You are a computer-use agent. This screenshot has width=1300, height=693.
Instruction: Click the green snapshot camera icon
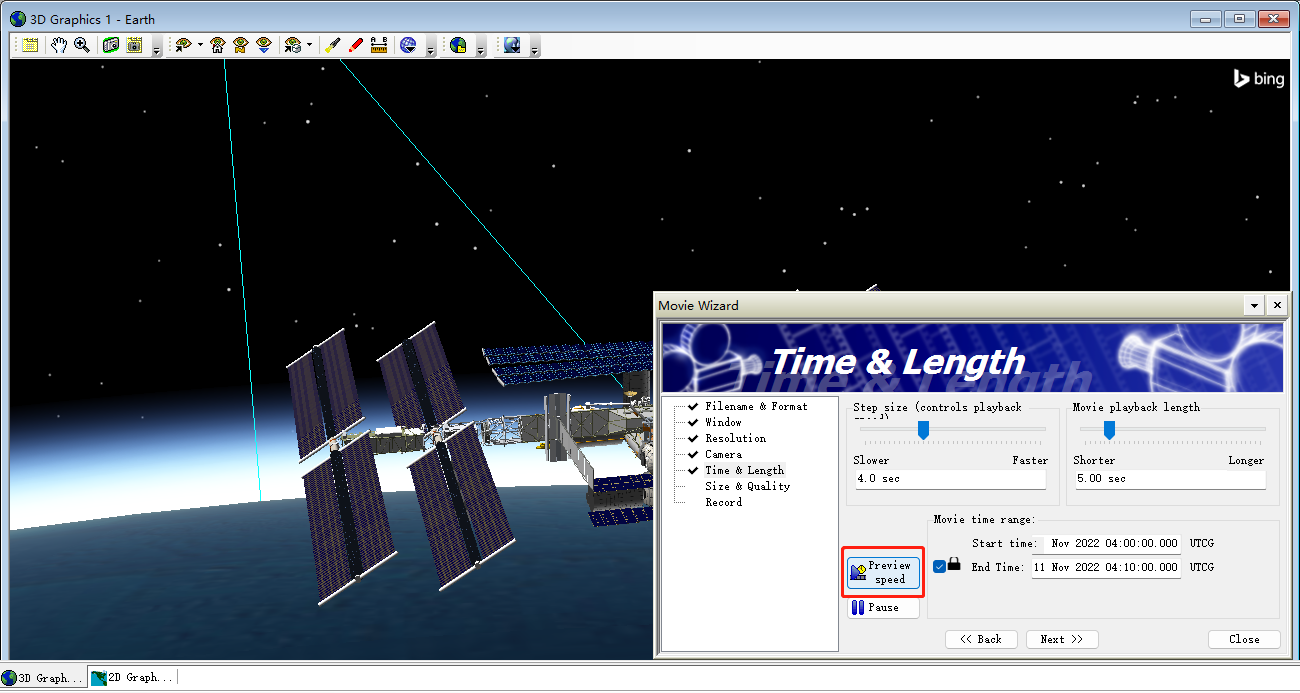111,45
